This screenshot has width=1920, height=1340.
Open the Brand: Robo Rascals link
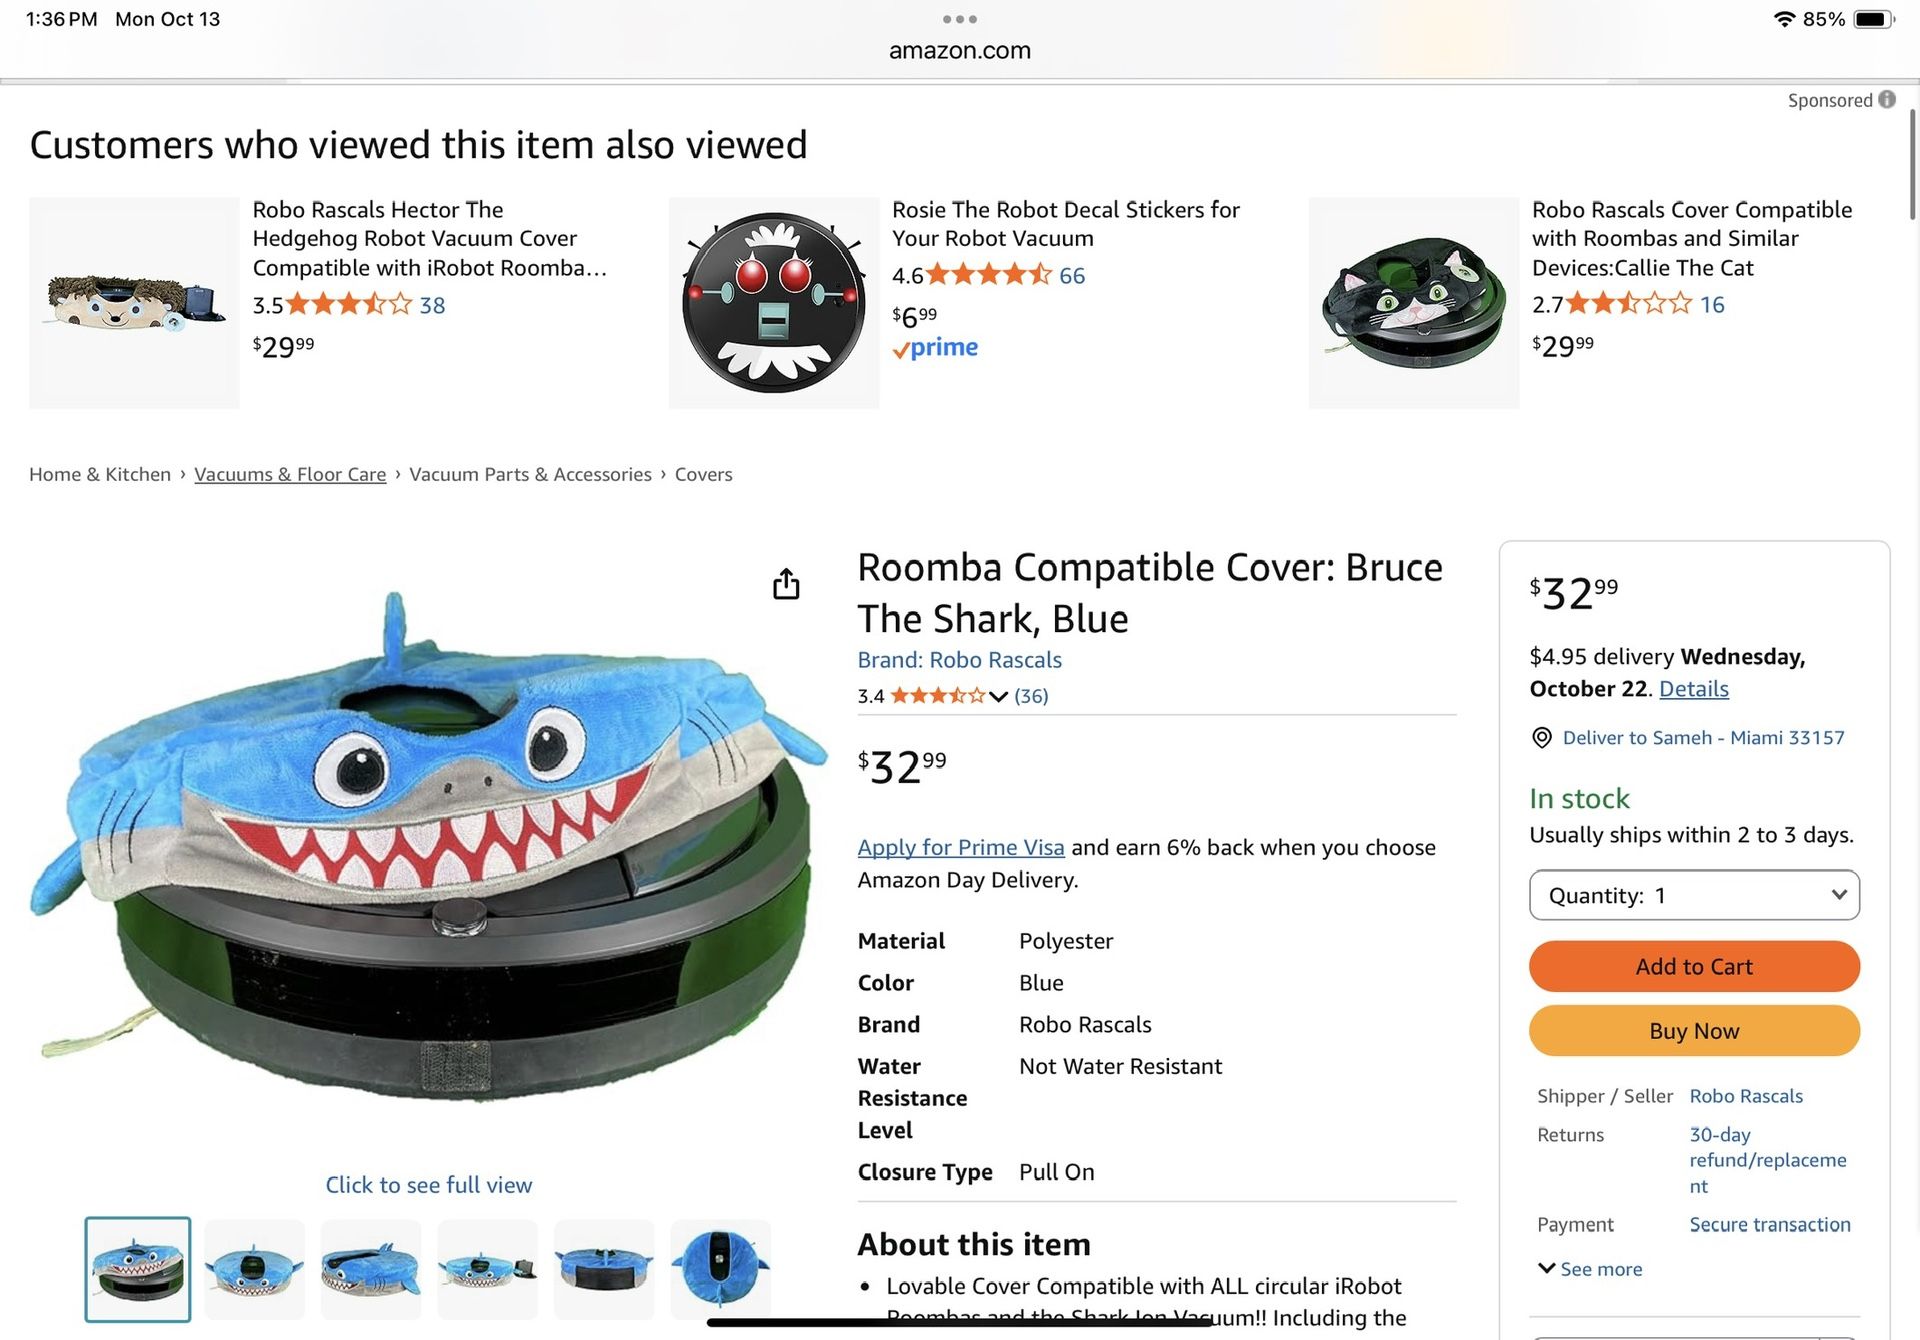(x=959, y=660)
